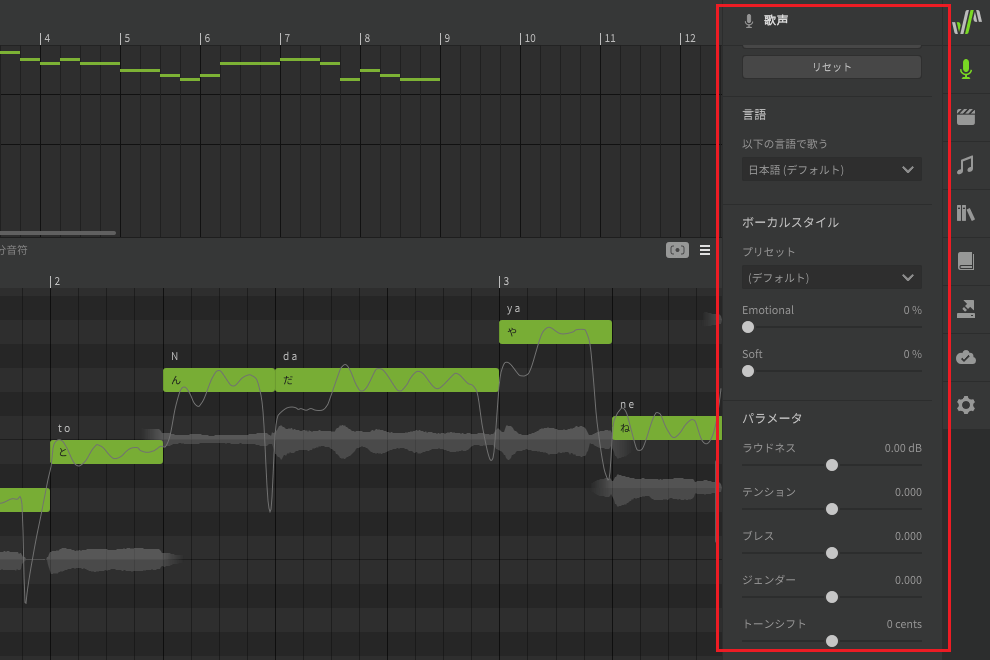Select the や note in piano roll

coord(555,332)
